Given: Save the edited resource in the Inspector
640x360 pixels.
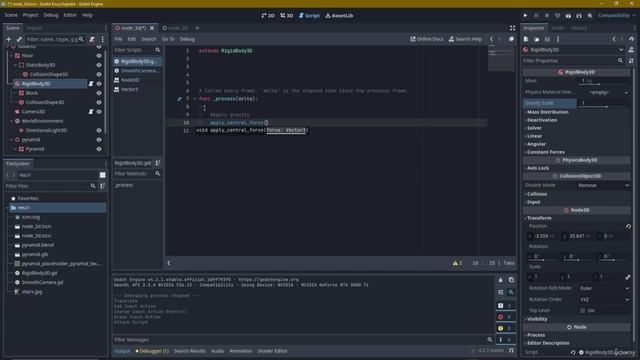Looking at the screenshot, I should 547,39.
